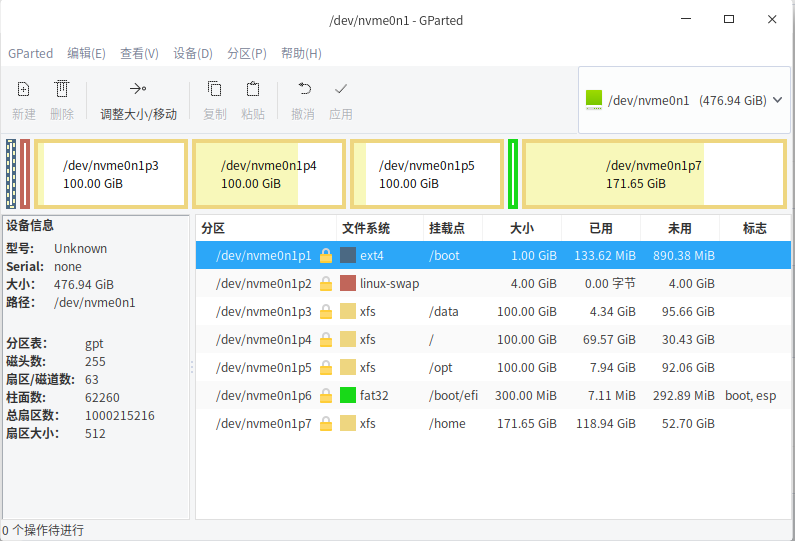Image resolution: width=795 pixels, height=541 pixels.
Task: Click the device dropdown chevron arrow
Action: (778, 100)
